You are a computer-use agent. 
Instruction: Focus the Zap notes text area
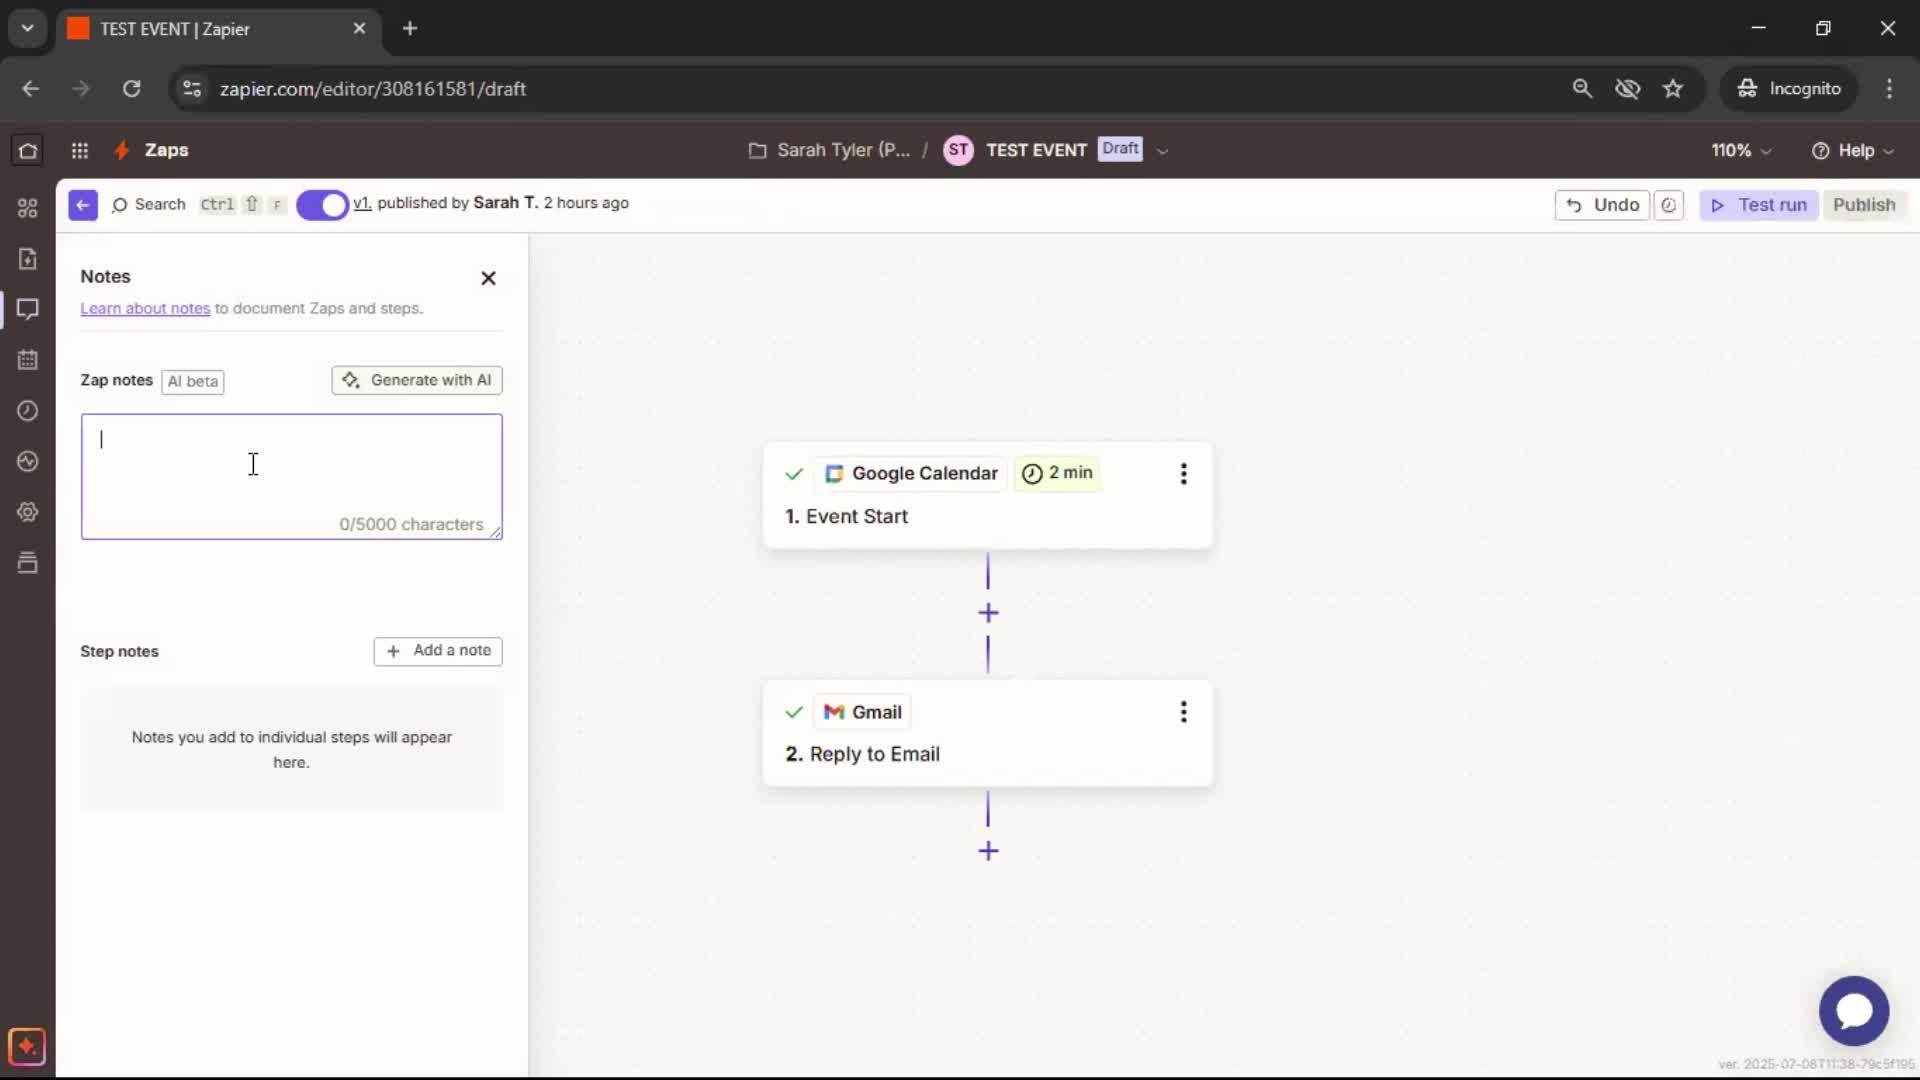(291, 477)
